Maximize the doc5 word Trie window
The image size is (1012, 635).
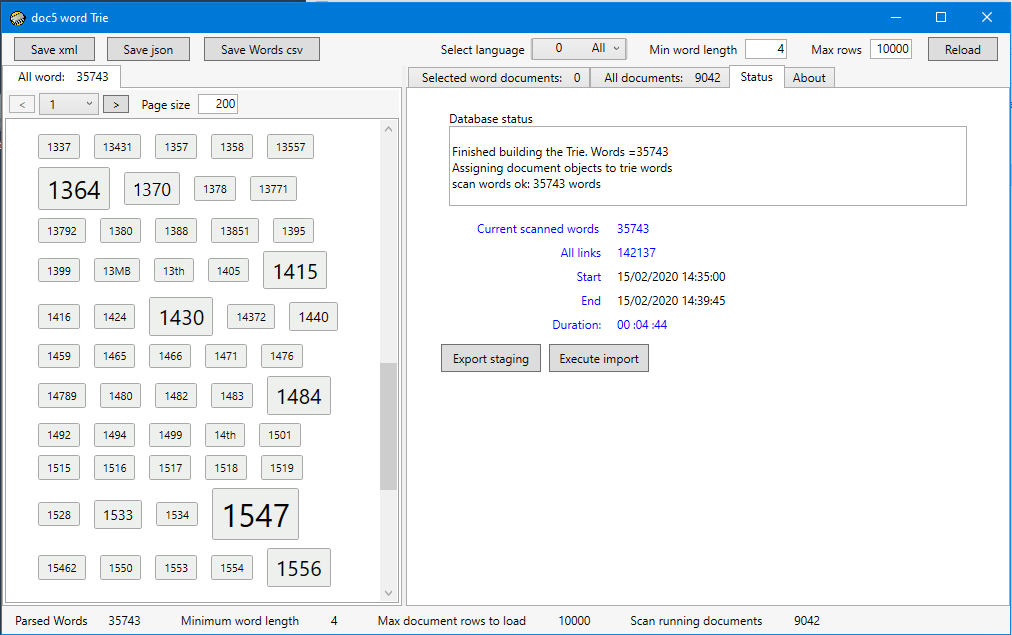point(941,17)
